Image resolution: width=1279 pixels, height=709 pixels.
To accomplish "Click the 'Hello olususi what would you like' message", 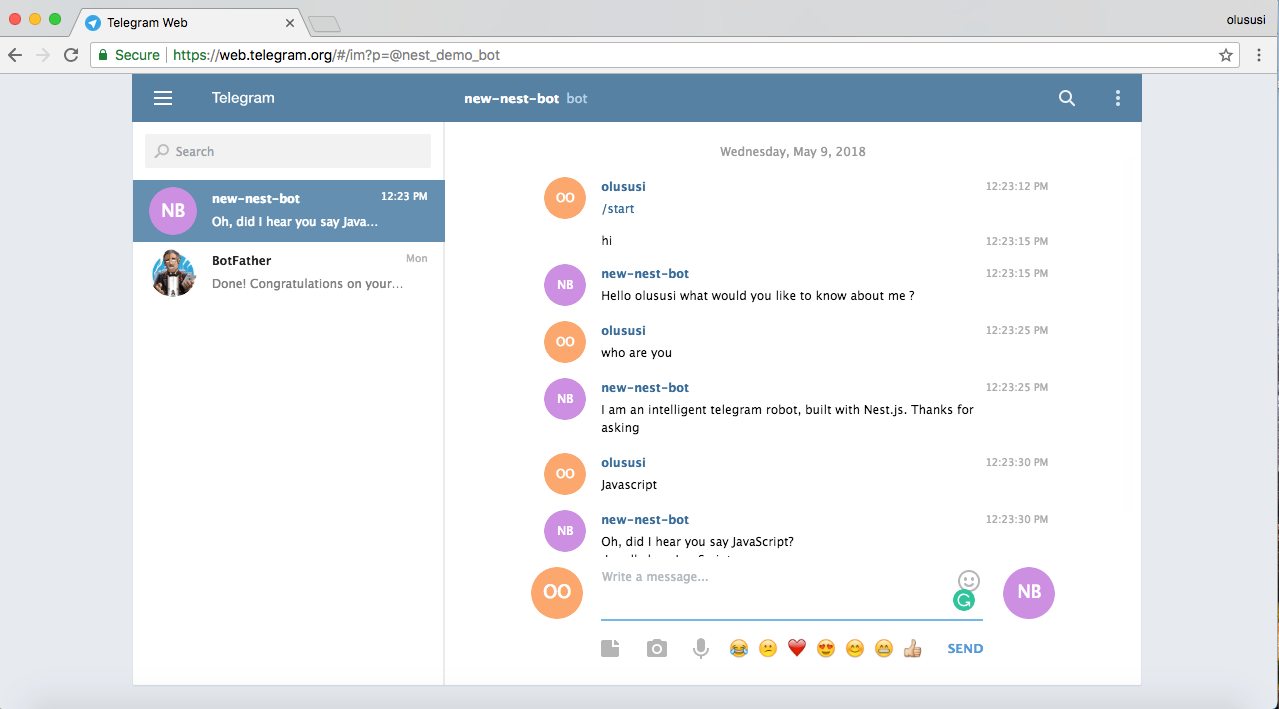I will point(758,296).
